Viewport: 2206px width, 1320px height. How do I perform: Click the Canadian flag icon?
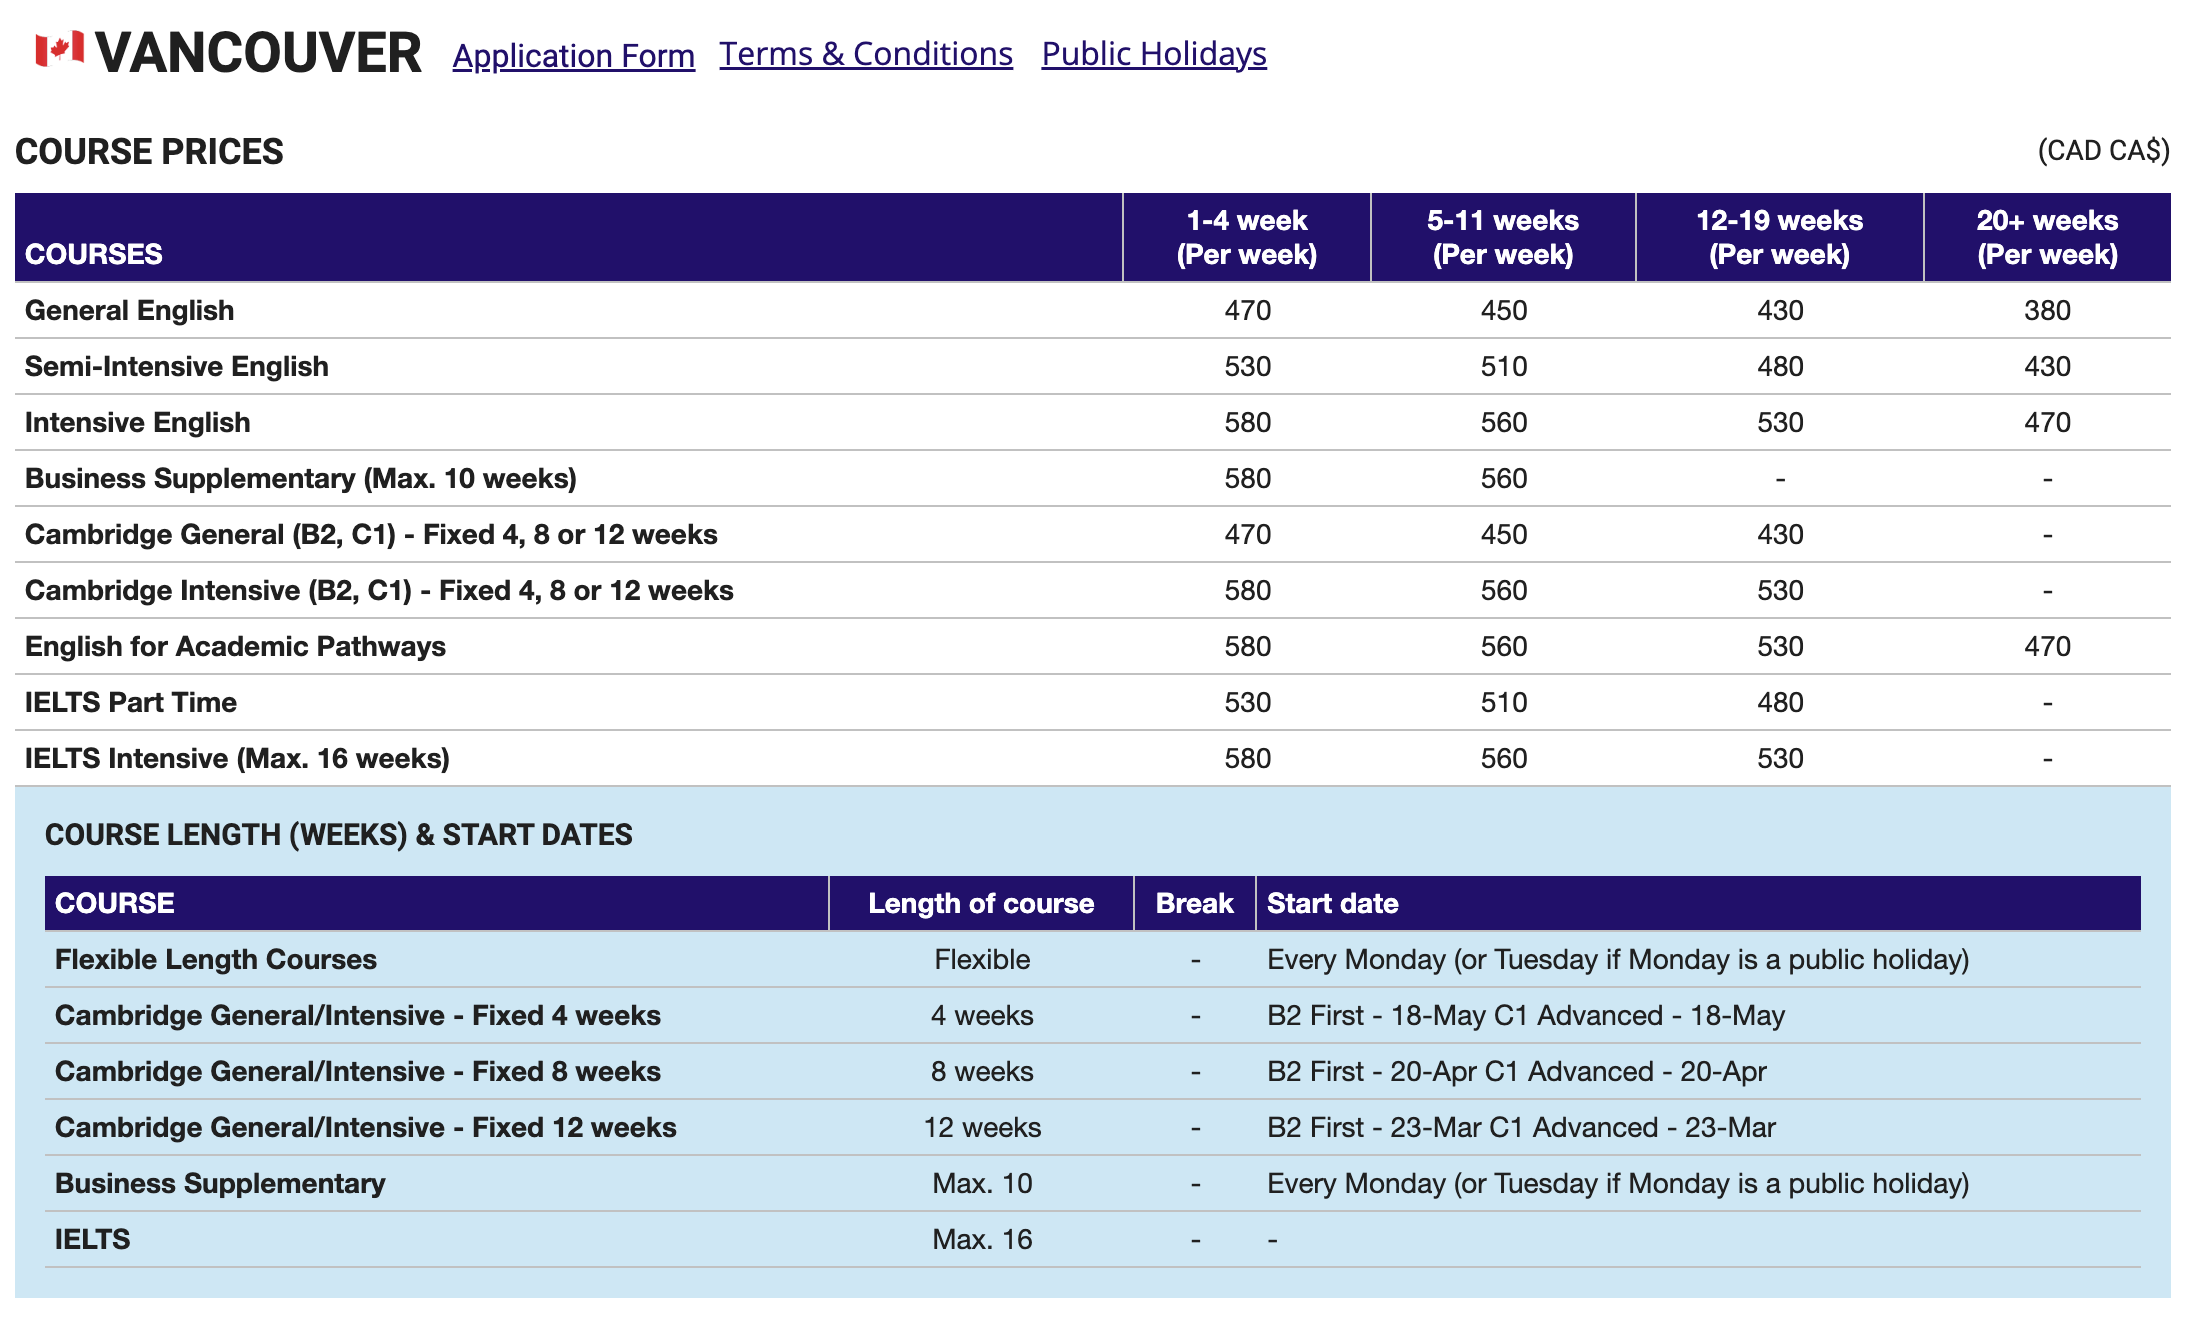point(59,50)
